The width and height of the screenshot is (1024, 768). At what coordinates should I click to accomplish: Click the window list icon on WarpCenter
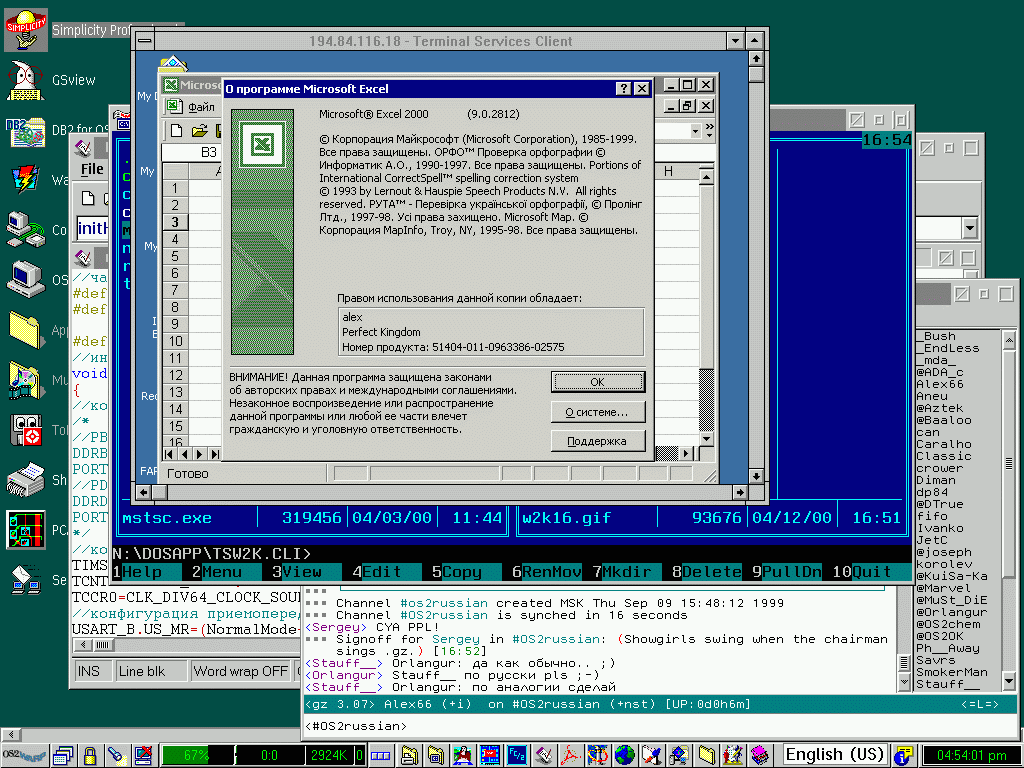point(63,756)
